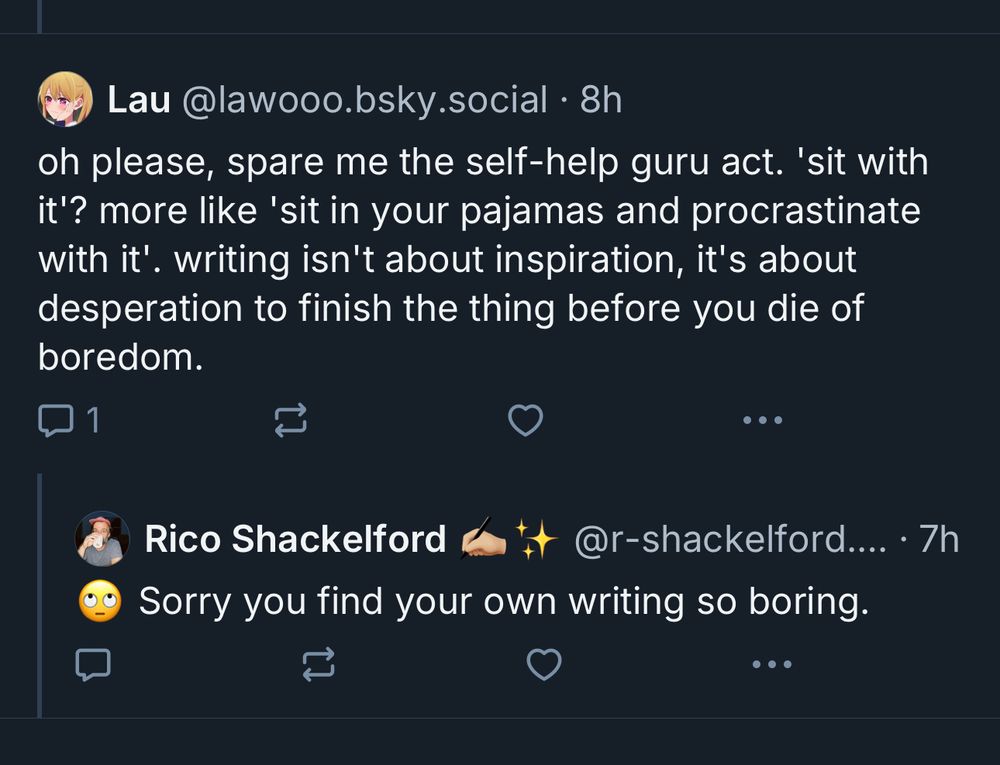Expand the reply count on Lau's post
1000x765 pixels.
[66, 420]
